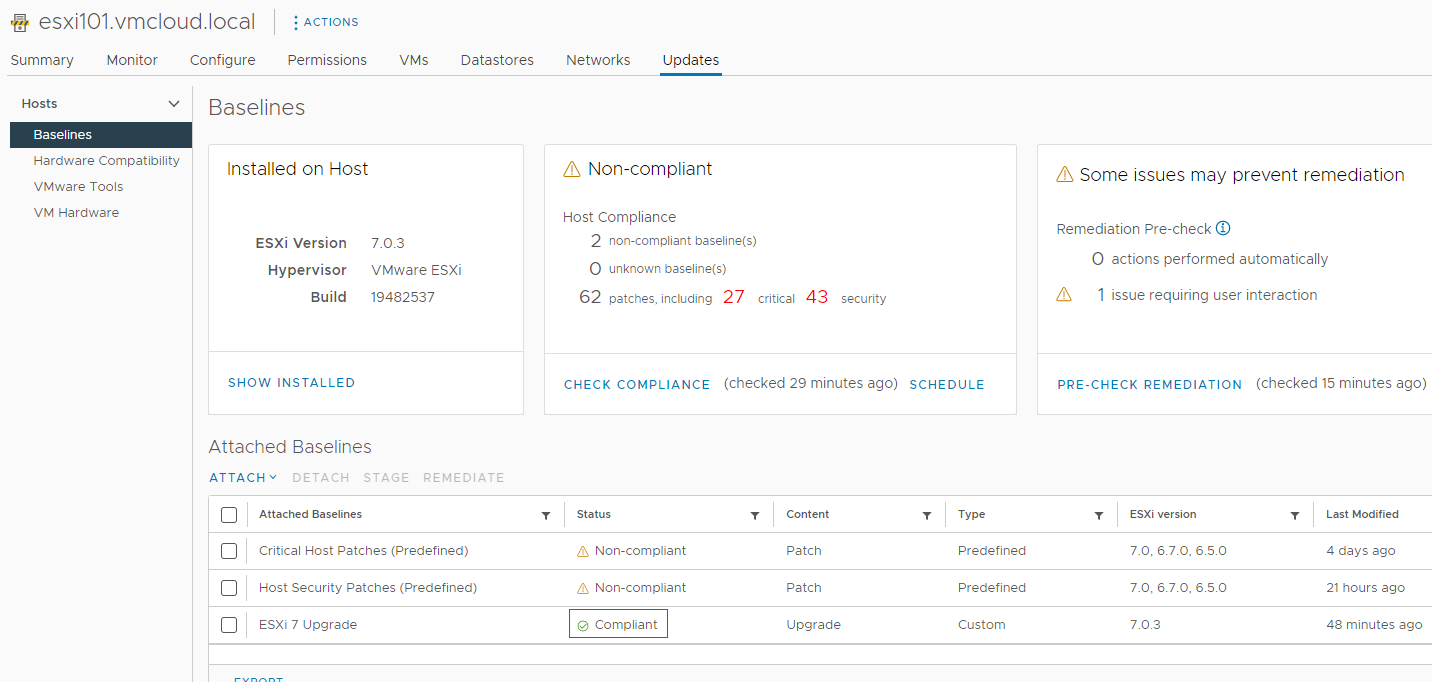
Task: Open the ATTACH dropdown menu
Action: 242,478
